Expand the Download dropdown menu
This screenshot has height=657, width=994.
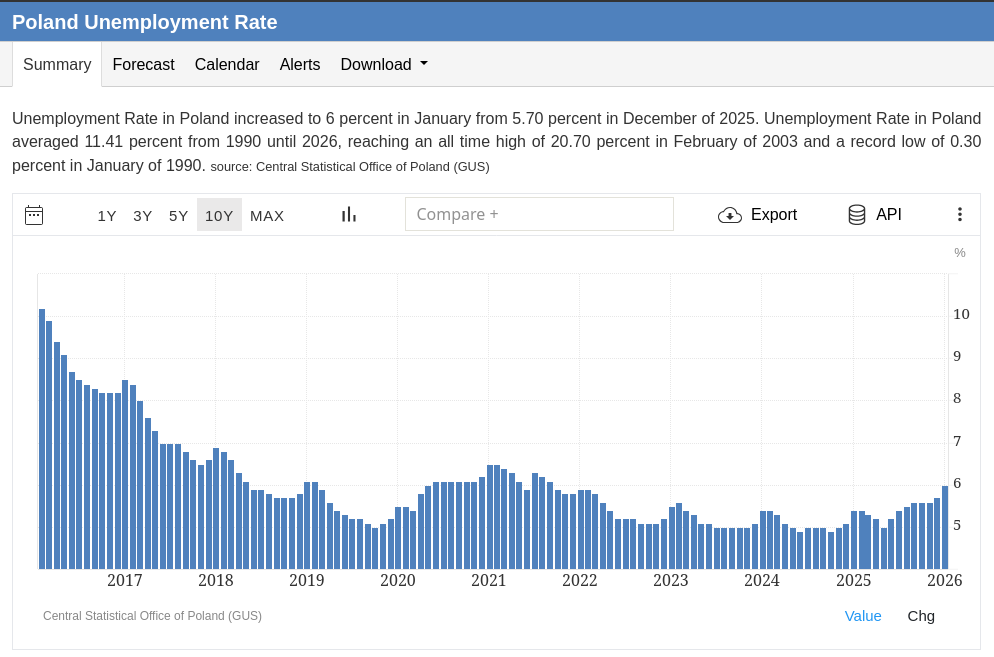tap(384, 64)
